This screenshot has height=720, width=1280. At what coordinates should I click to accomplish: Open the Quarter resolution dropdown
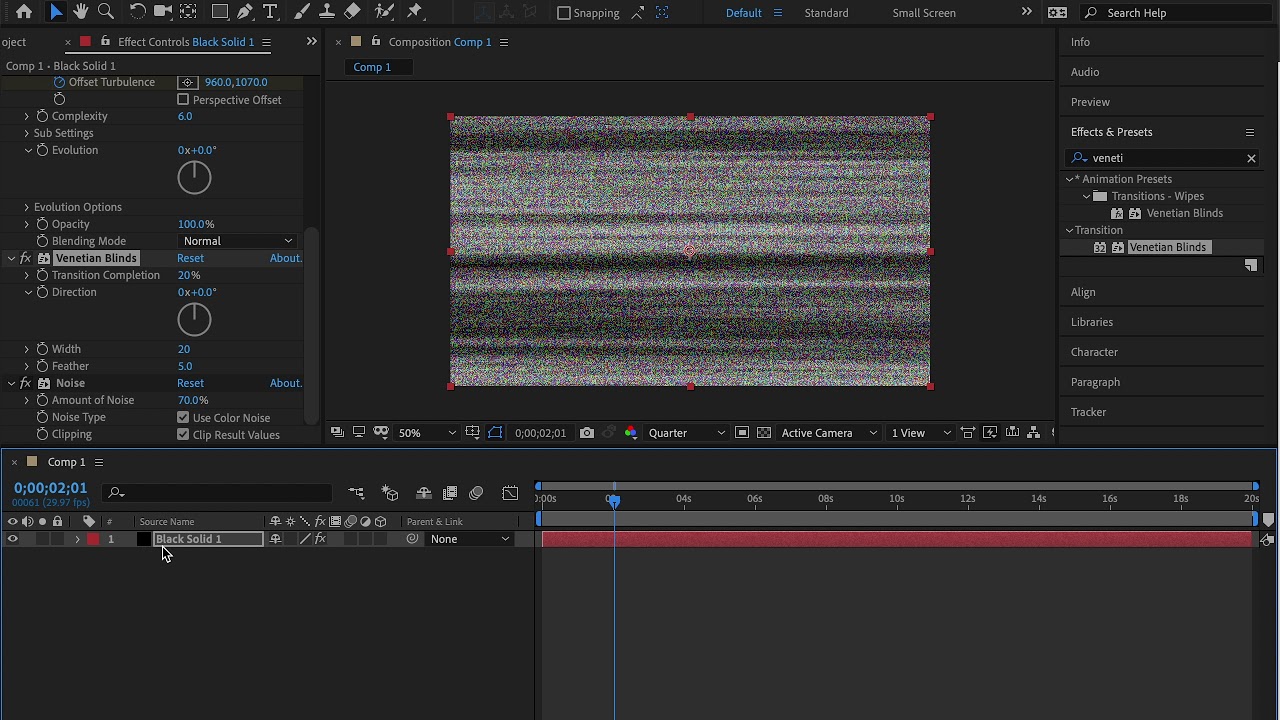point(686,433)
